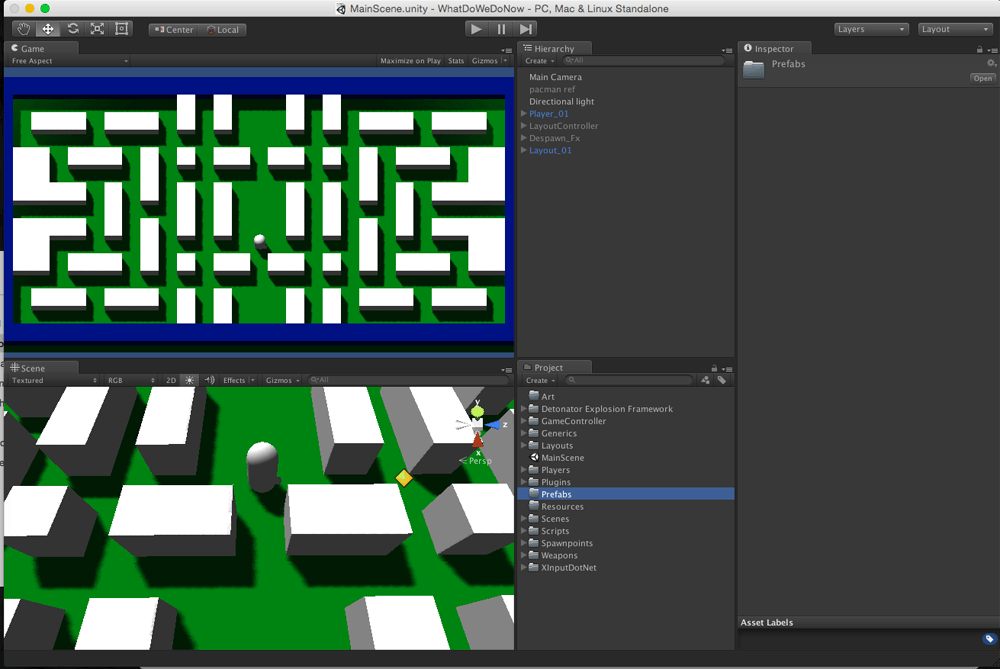Click the Inspector gear settings icon
The height and width of the screenshot is (669, 1000).
pos(991,63)
